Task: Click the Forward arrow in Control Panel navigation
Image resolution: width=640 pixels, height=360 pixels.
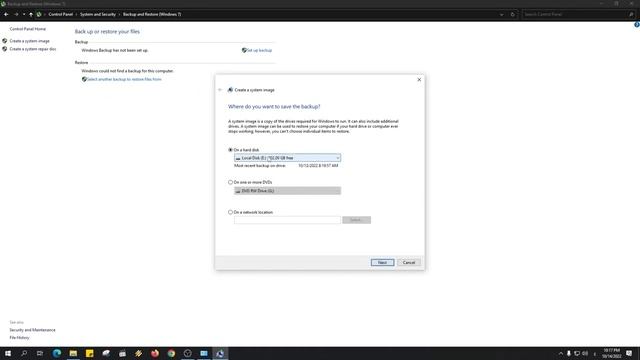Action: coord(16,14)
